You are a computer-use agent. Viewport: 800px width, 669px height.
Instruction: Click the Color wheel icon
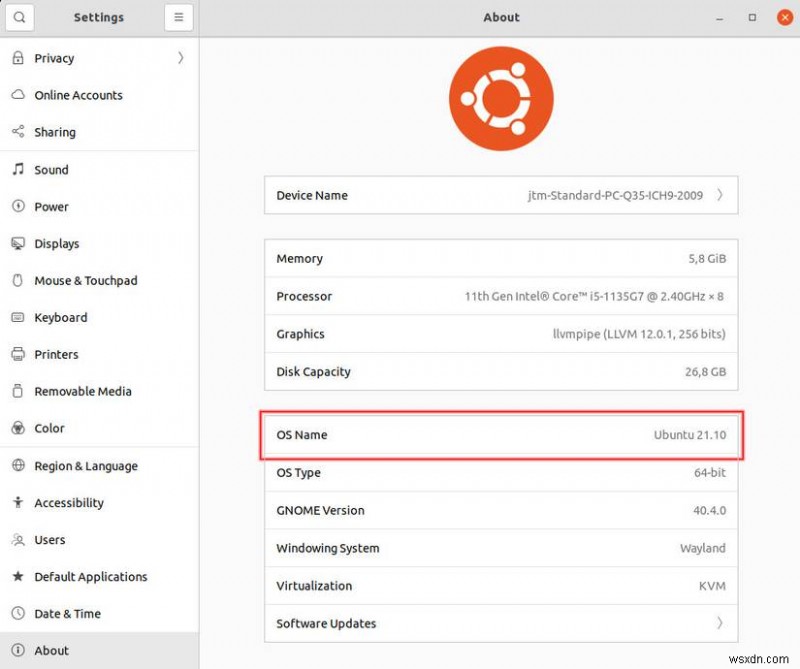tap(18, 428)
